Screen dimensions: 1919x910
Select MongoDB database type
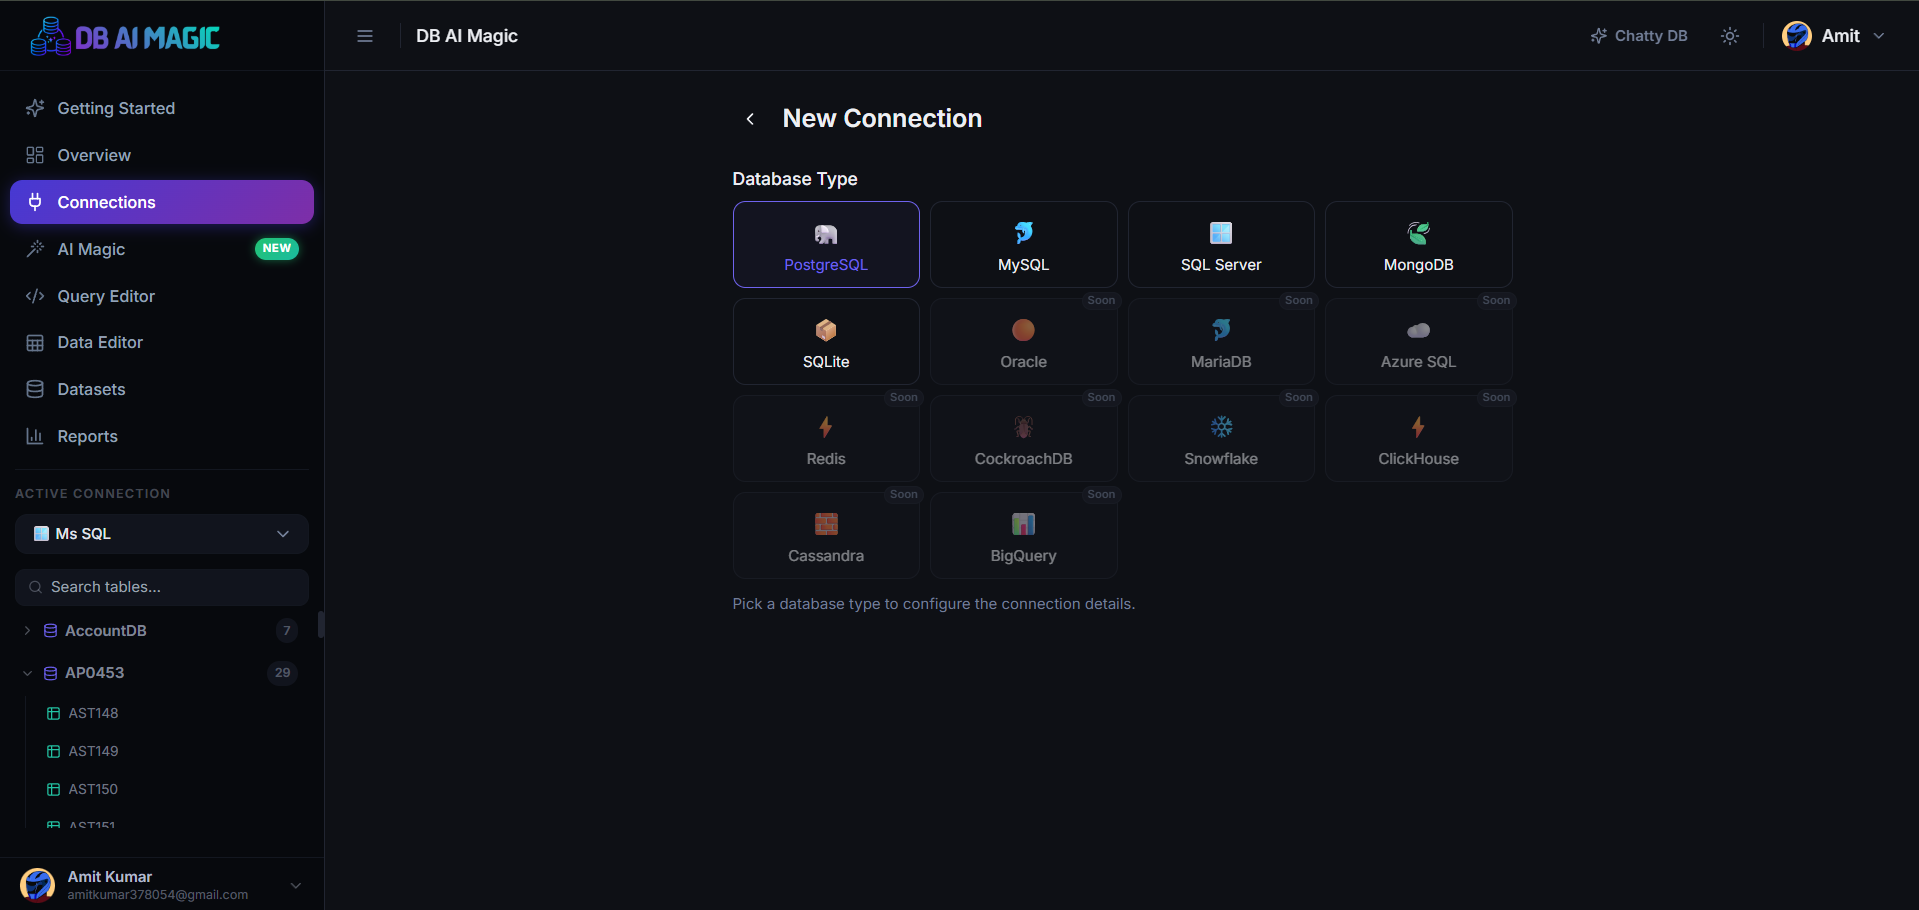coord(1419,245)
